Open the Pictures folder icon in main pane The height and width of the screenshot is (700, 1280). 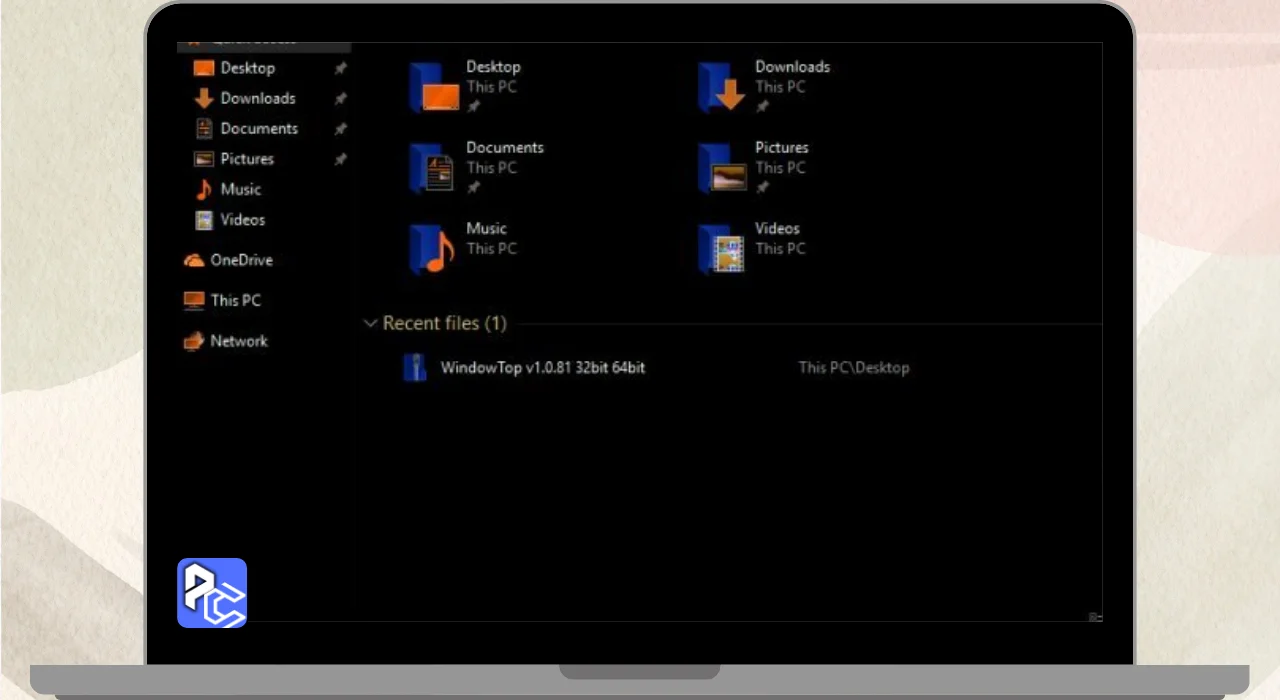tap(722, 168)
